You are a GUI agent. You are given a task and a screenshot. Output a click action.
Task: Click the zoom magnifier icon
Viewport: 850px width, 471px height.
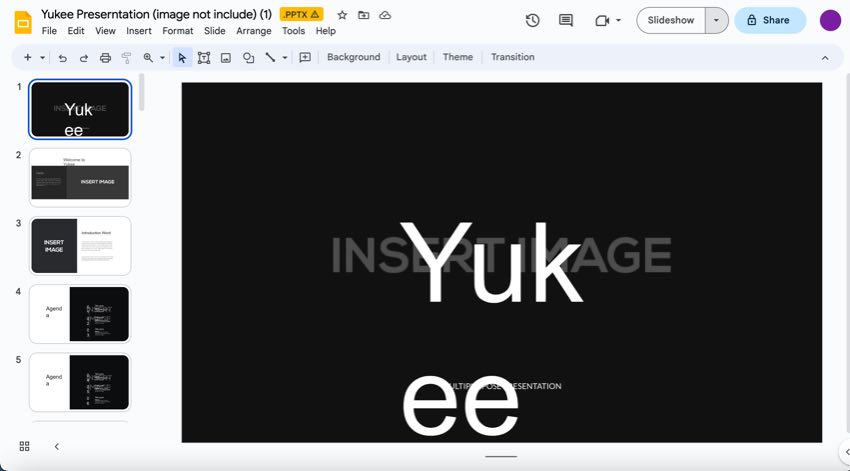(148, 57)
